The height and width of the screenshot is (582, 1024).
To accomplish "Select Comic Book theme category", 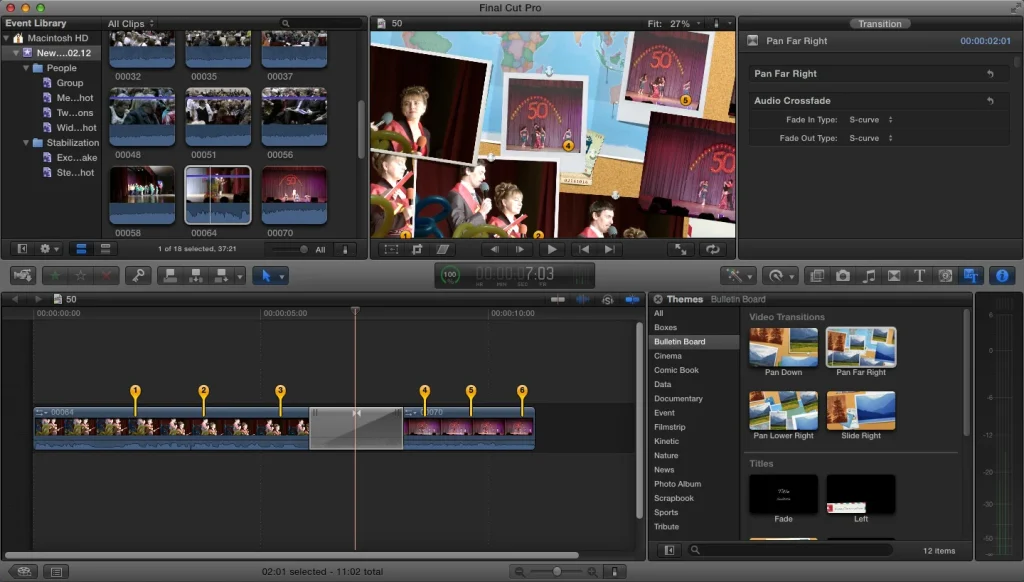I will click(x=677, y=370).
